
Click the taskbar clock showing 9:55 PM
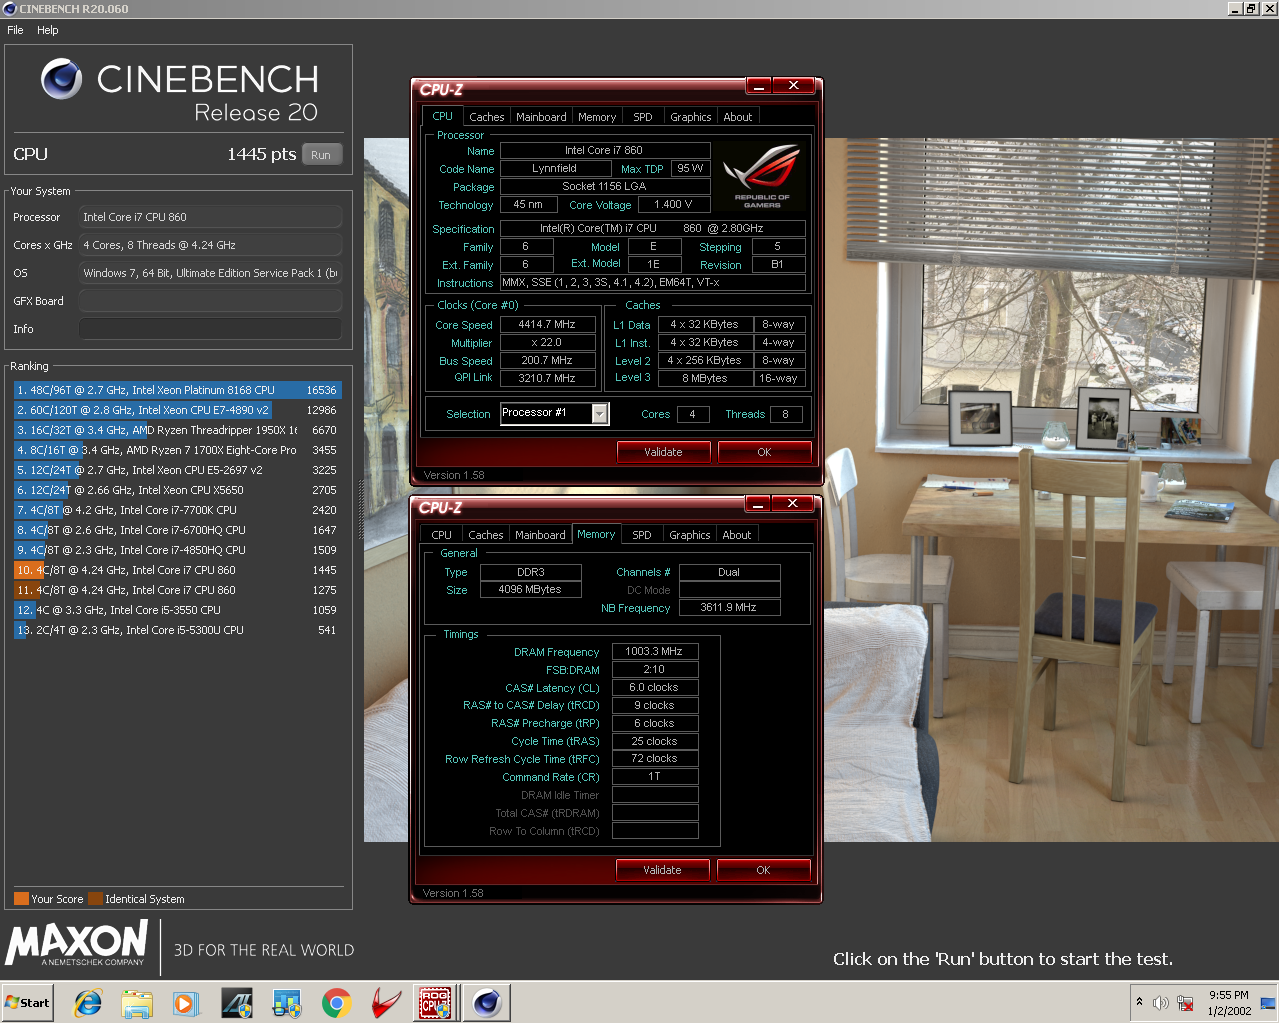coord(1229,1003)
